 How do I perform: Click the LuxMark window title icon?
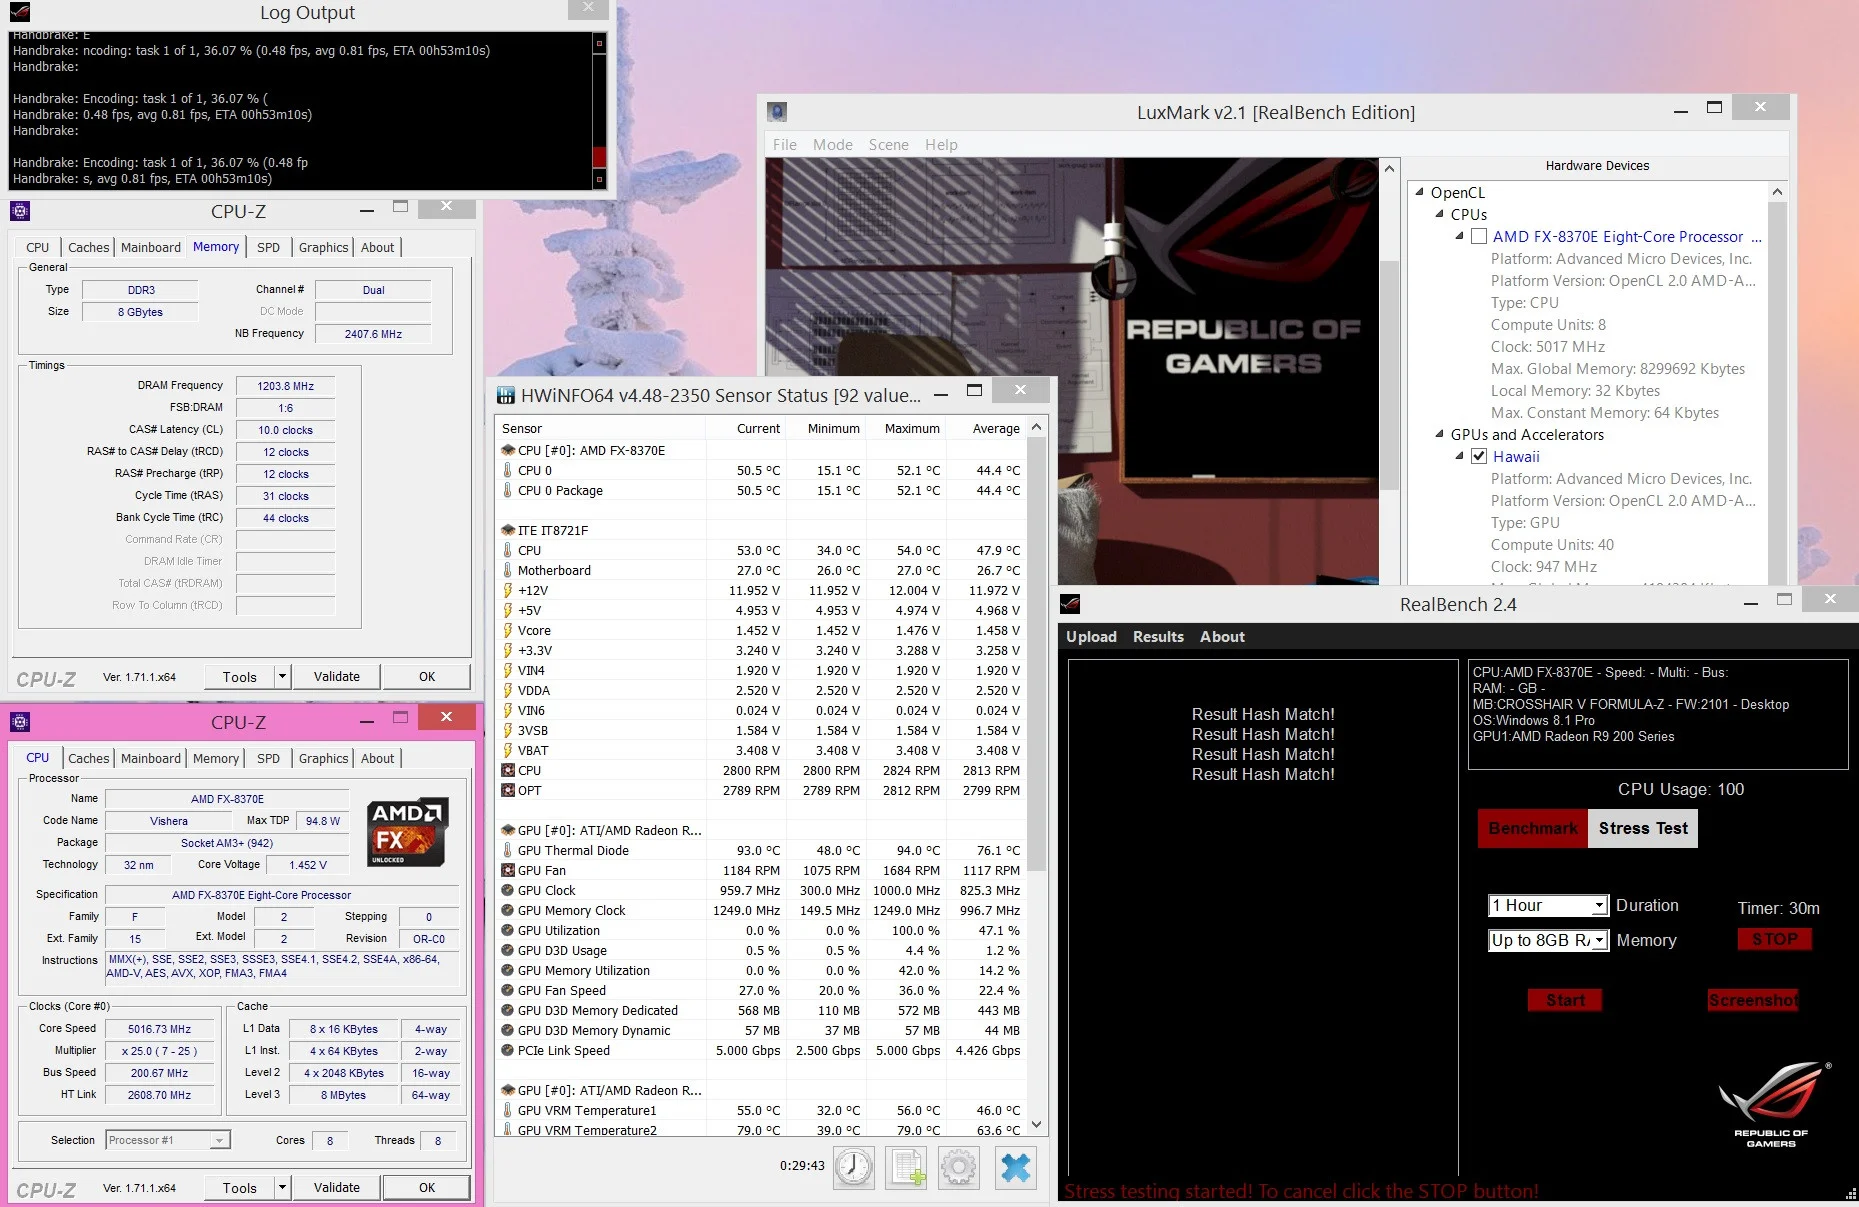pos(777,112)
